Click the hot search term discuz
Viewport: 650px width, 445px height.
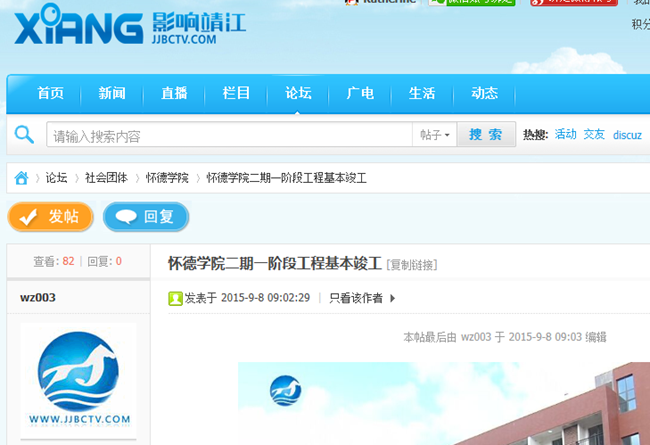tap(627, 135)
